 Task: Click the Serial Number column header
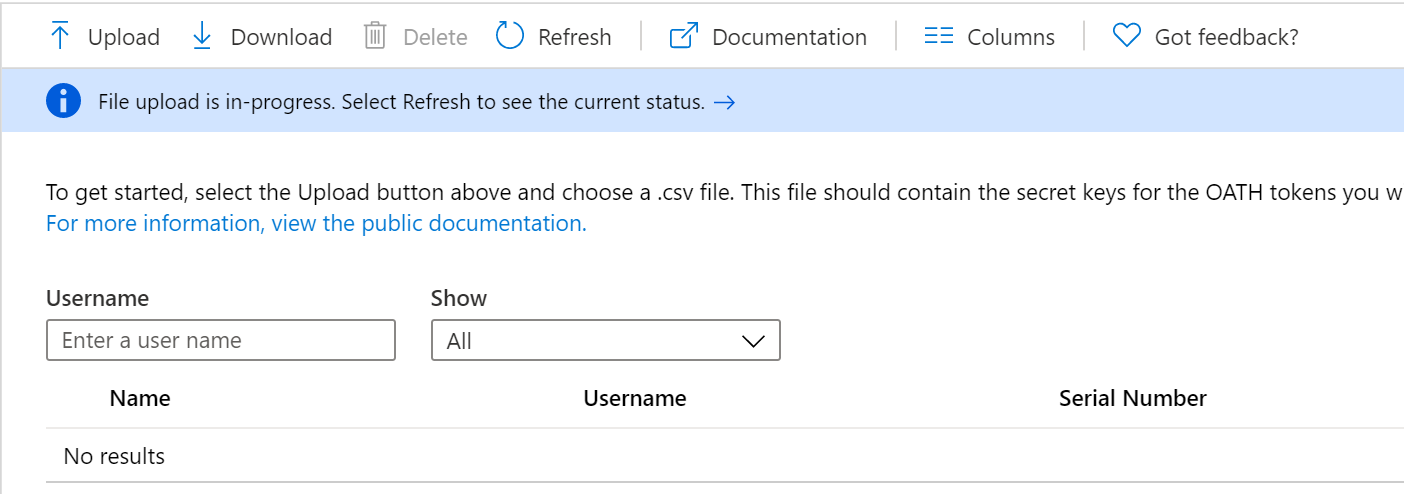point(1132,398)
